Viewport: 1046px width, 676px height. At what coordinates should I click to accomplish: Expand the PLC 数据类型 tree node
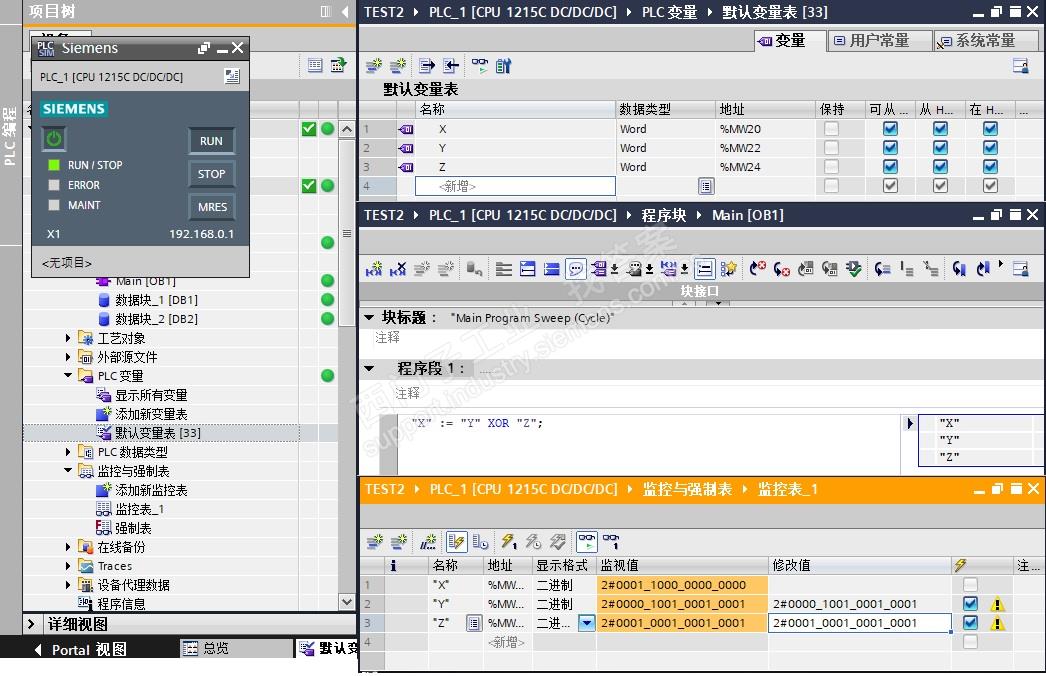tap(68, 452)
